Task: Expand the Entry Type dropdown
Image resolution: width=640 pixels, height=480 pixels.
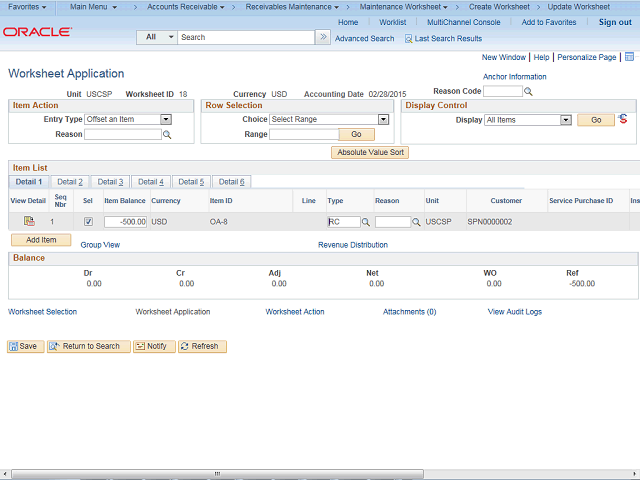Action: click(x=166, y=119)
